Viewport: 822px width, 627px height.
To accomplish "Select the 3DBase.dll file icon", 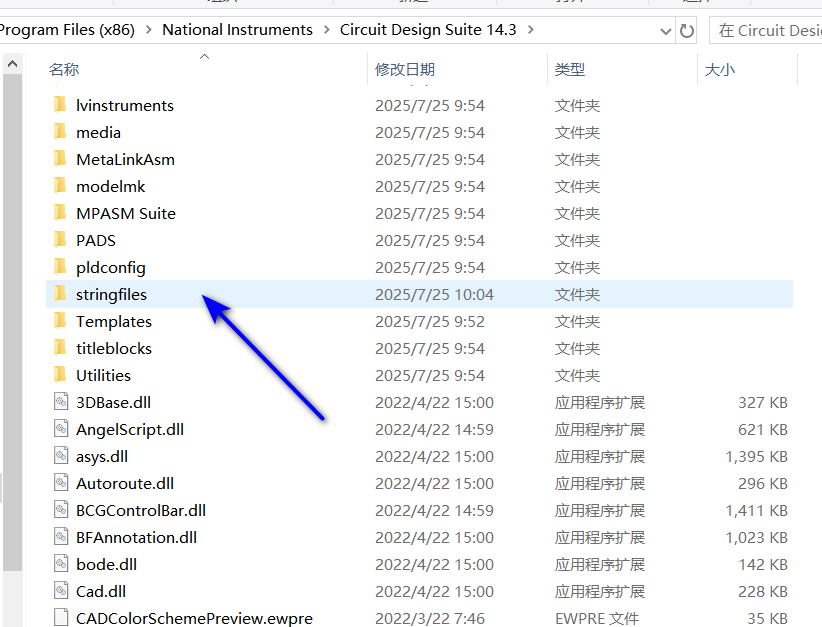I will [61, 402].
